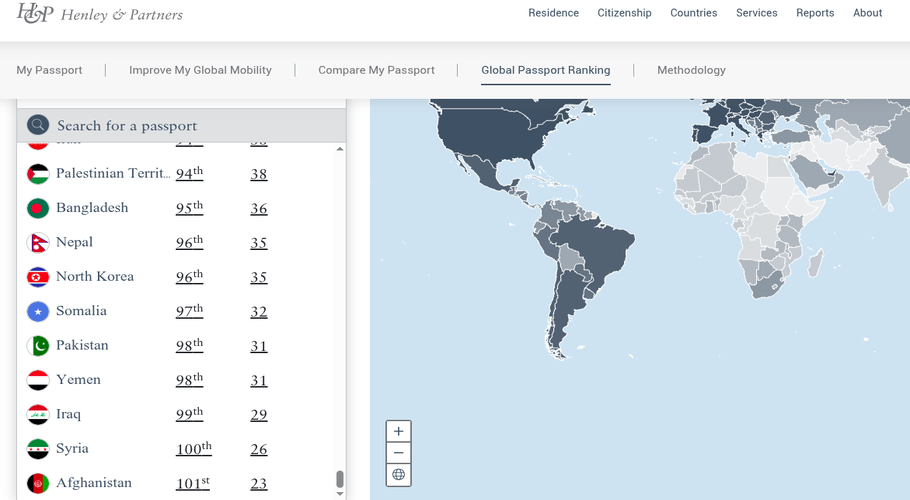Select Nepal country name
The image size is (910, 500).
(x=74, y=242)
